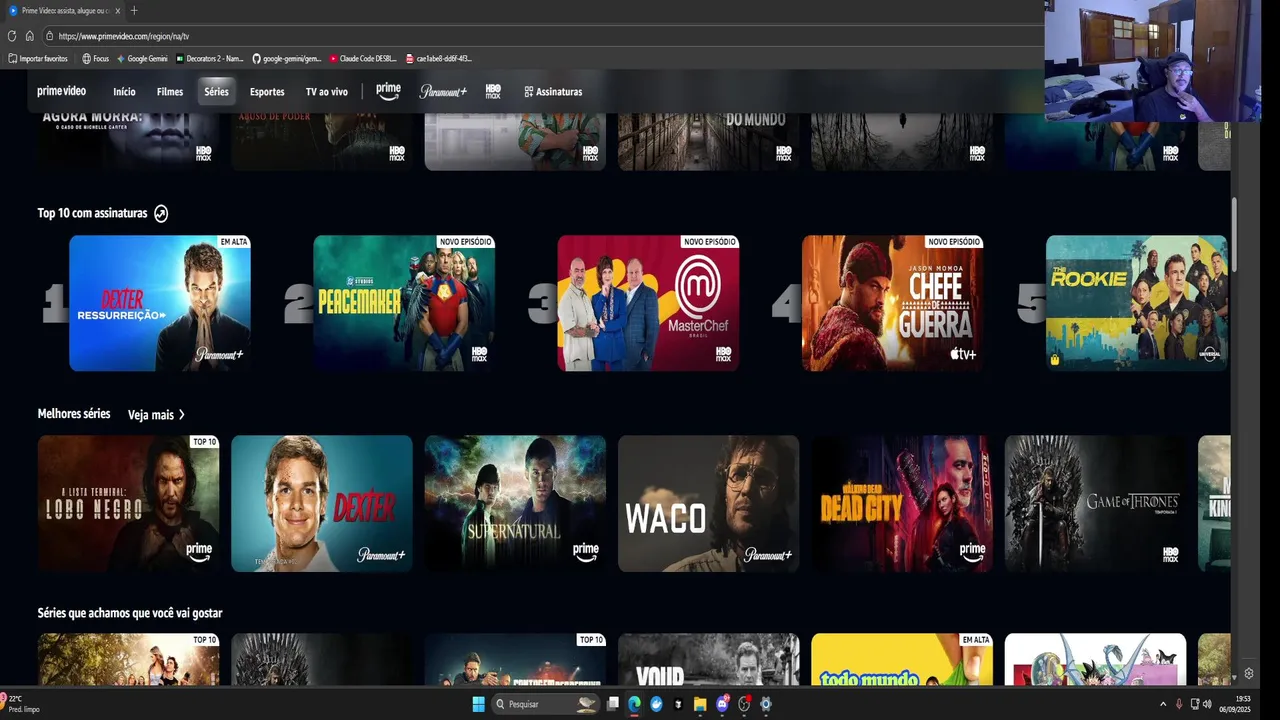Open A Lista Terminal: Lobo Negro card
The image size is (1280, 720).
pos(128,503)
